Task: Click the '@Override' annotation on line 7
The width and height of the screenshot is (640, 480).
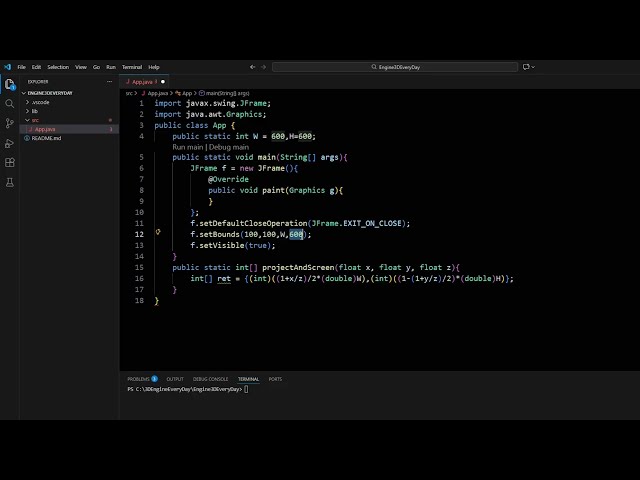Action: click(228, 180)
